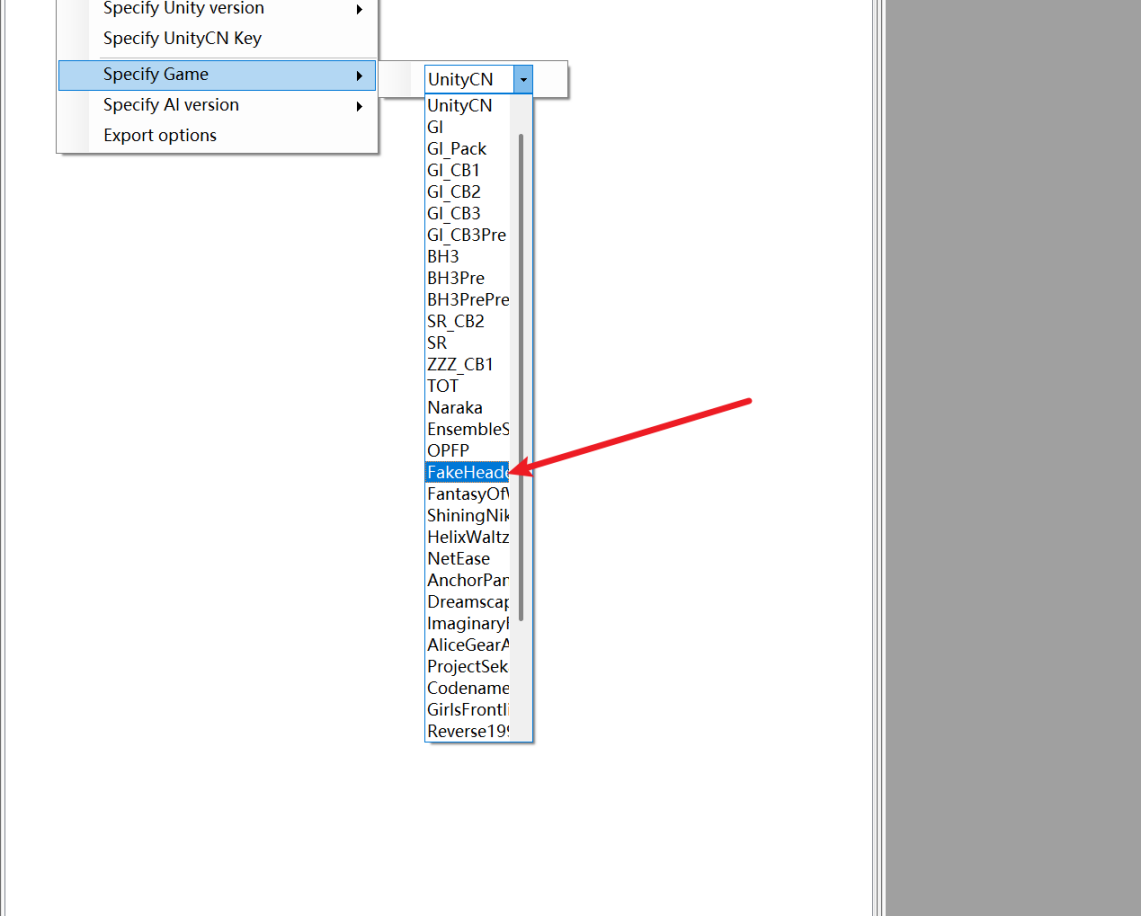Select the EnsembleS list item
This screenshot has height=916, width=1141.
pos(467,429)
